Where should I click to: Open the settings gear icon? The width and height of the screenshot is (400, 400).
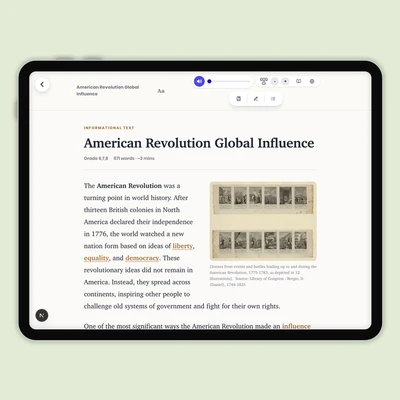(x=312, y=81)
